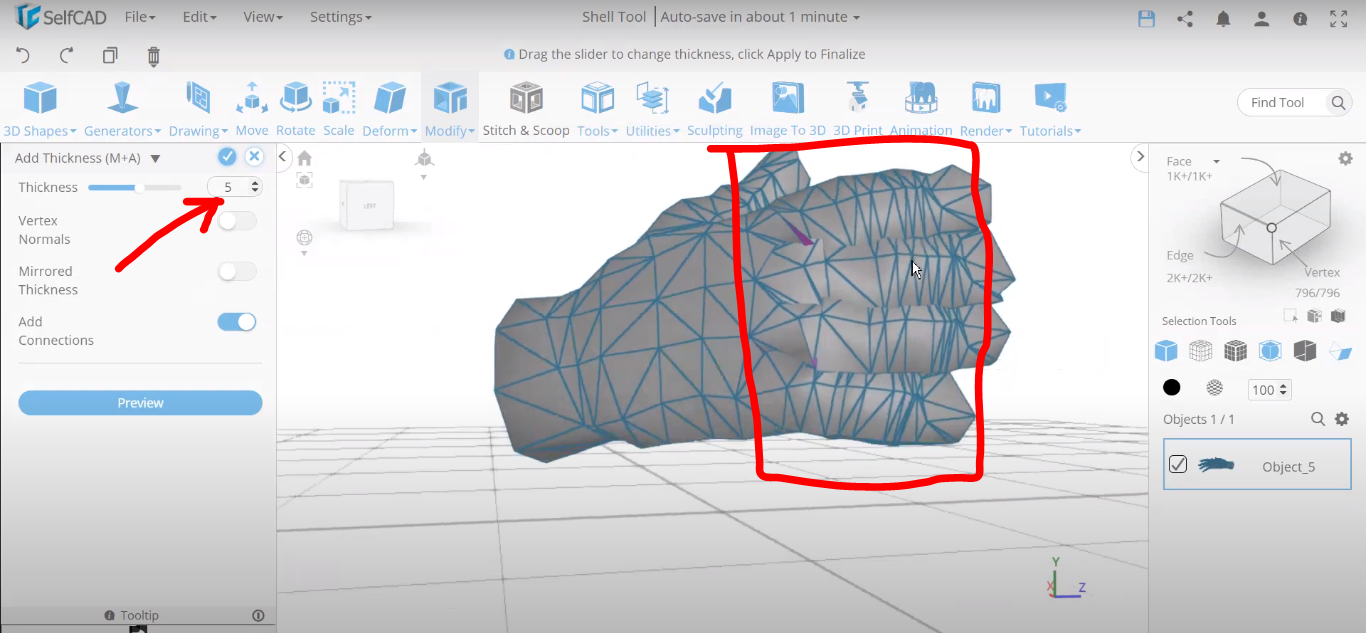The height and width of the screenshot is (633, 1366).
Task: Open the Animation tool
Action: click(x=921, y=109)
